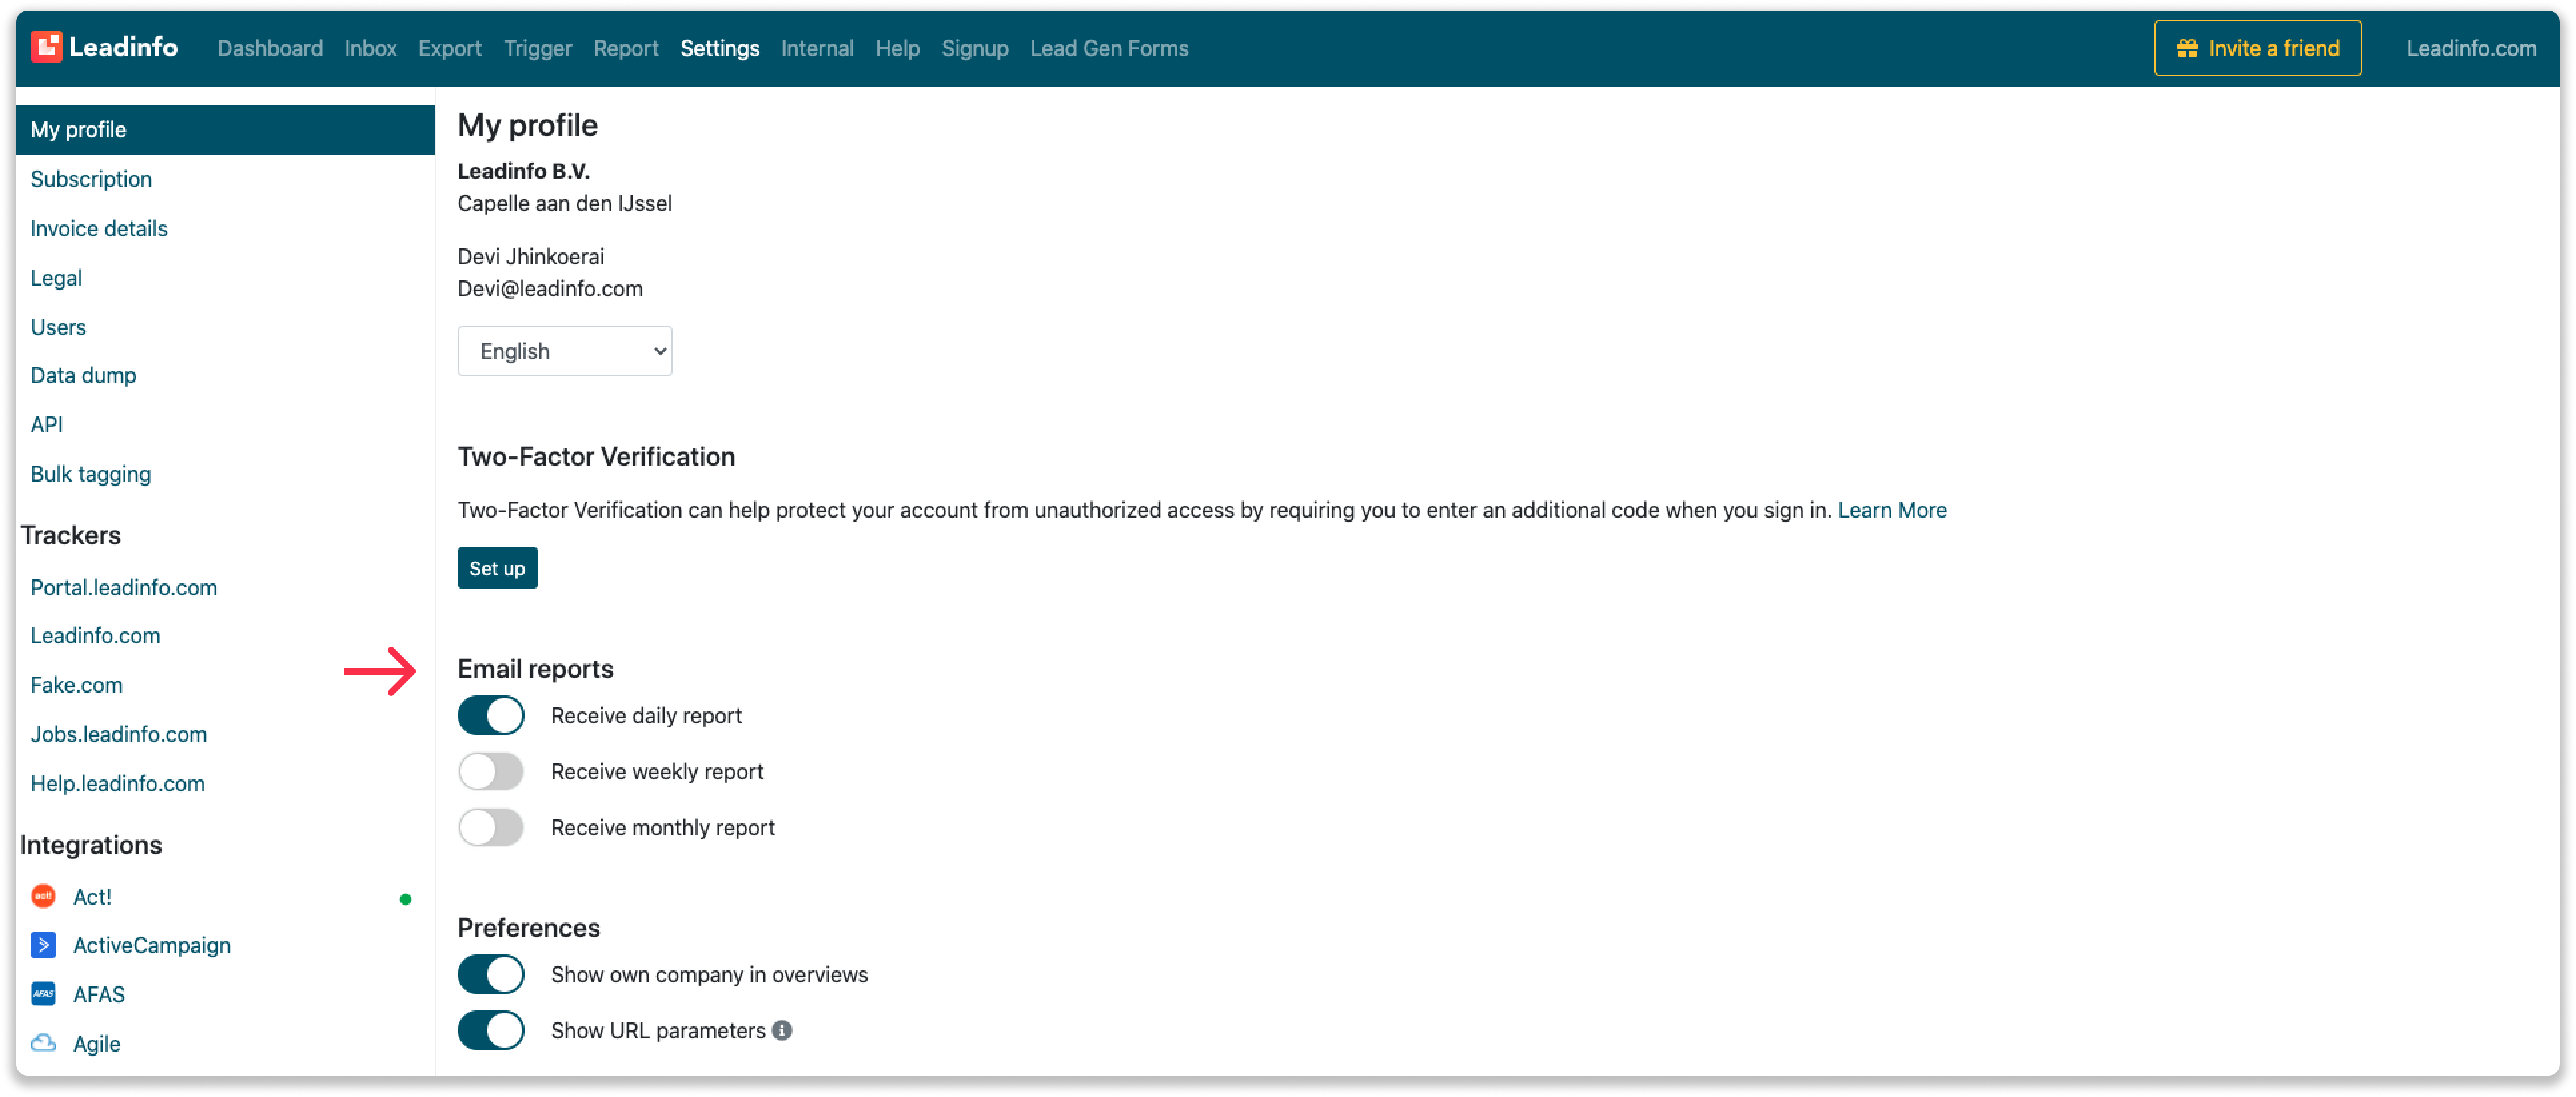Open Bulk tagging in the sidebar
Image resolution: width=2576 pixels, height=1097 pixels.
[91, 474]
